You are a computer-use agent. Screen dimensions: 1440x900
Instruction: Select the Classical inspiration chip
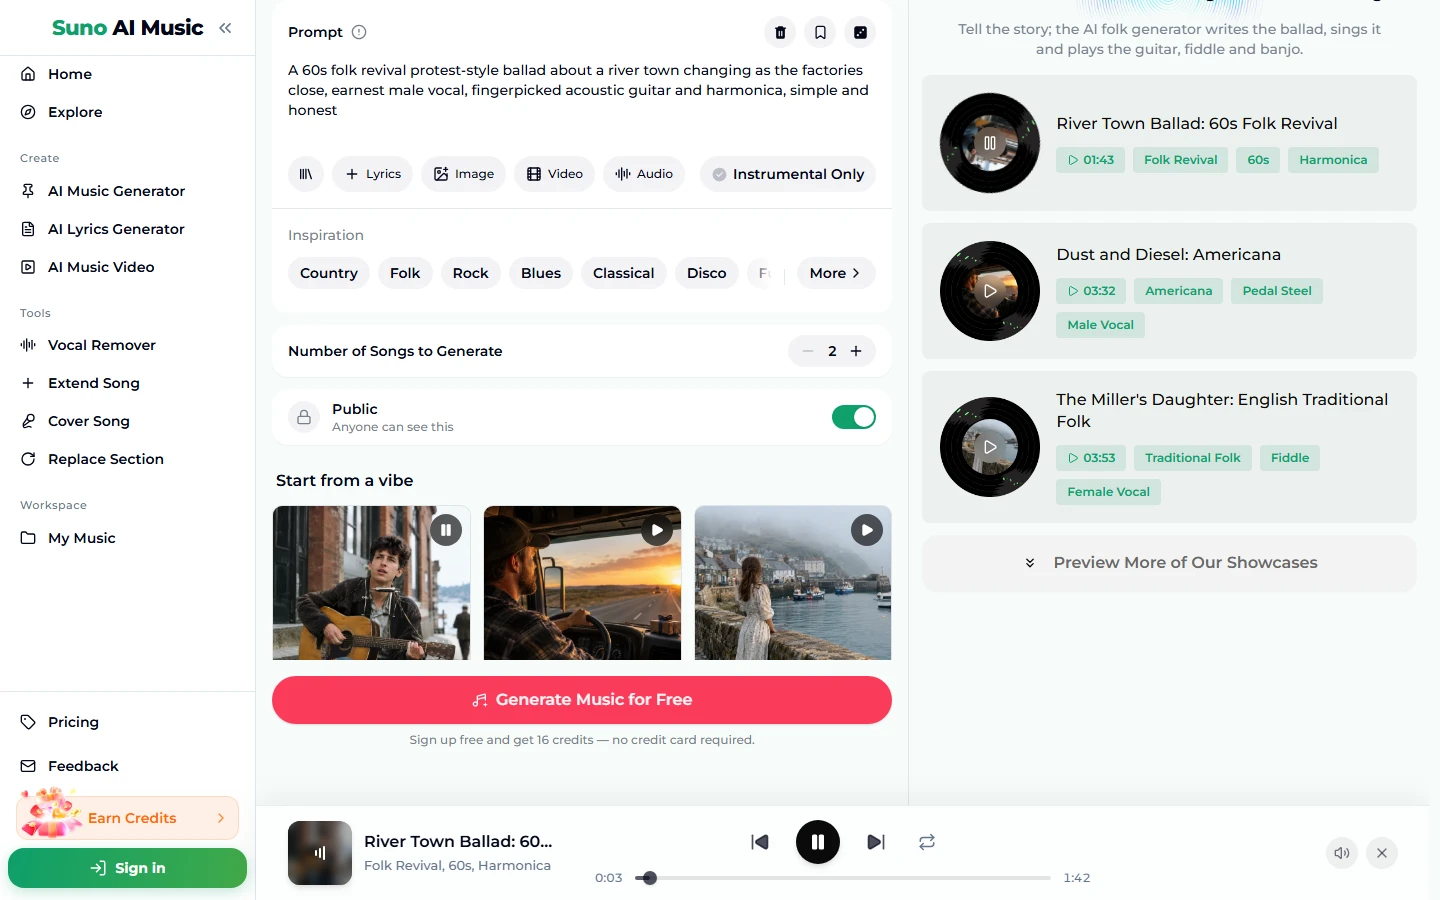tap(623, 273)
